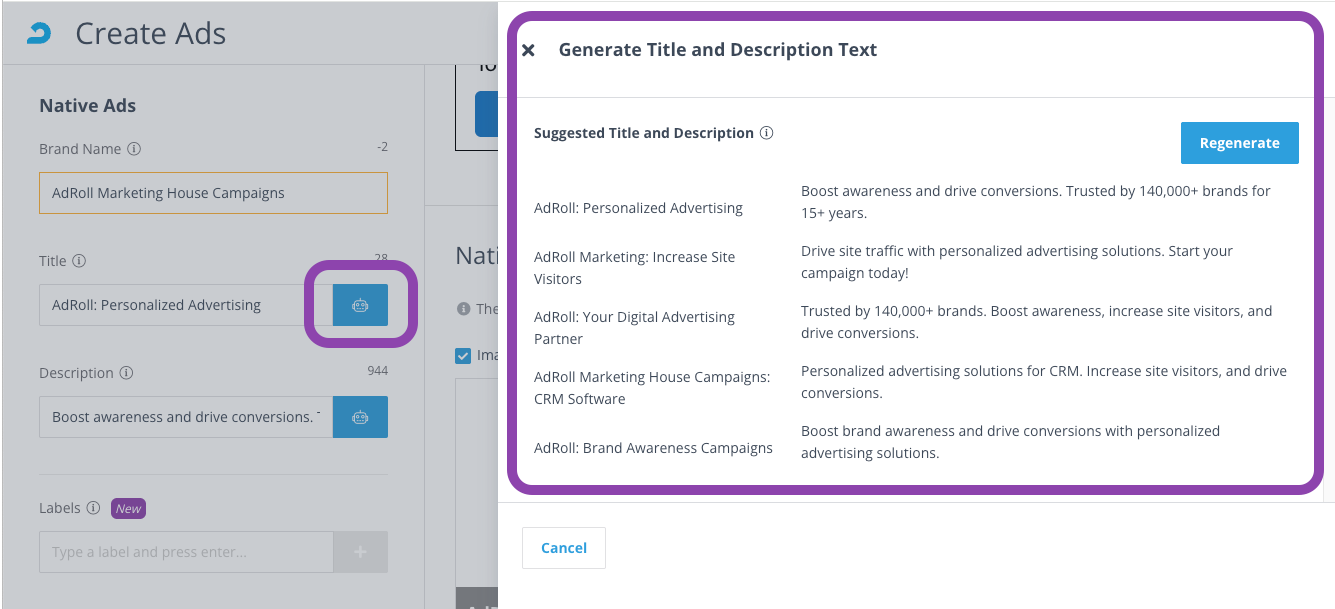Choose 'AdRoll Marketing: Increase Site Visitors' suggestion

(x=634, y=268)
